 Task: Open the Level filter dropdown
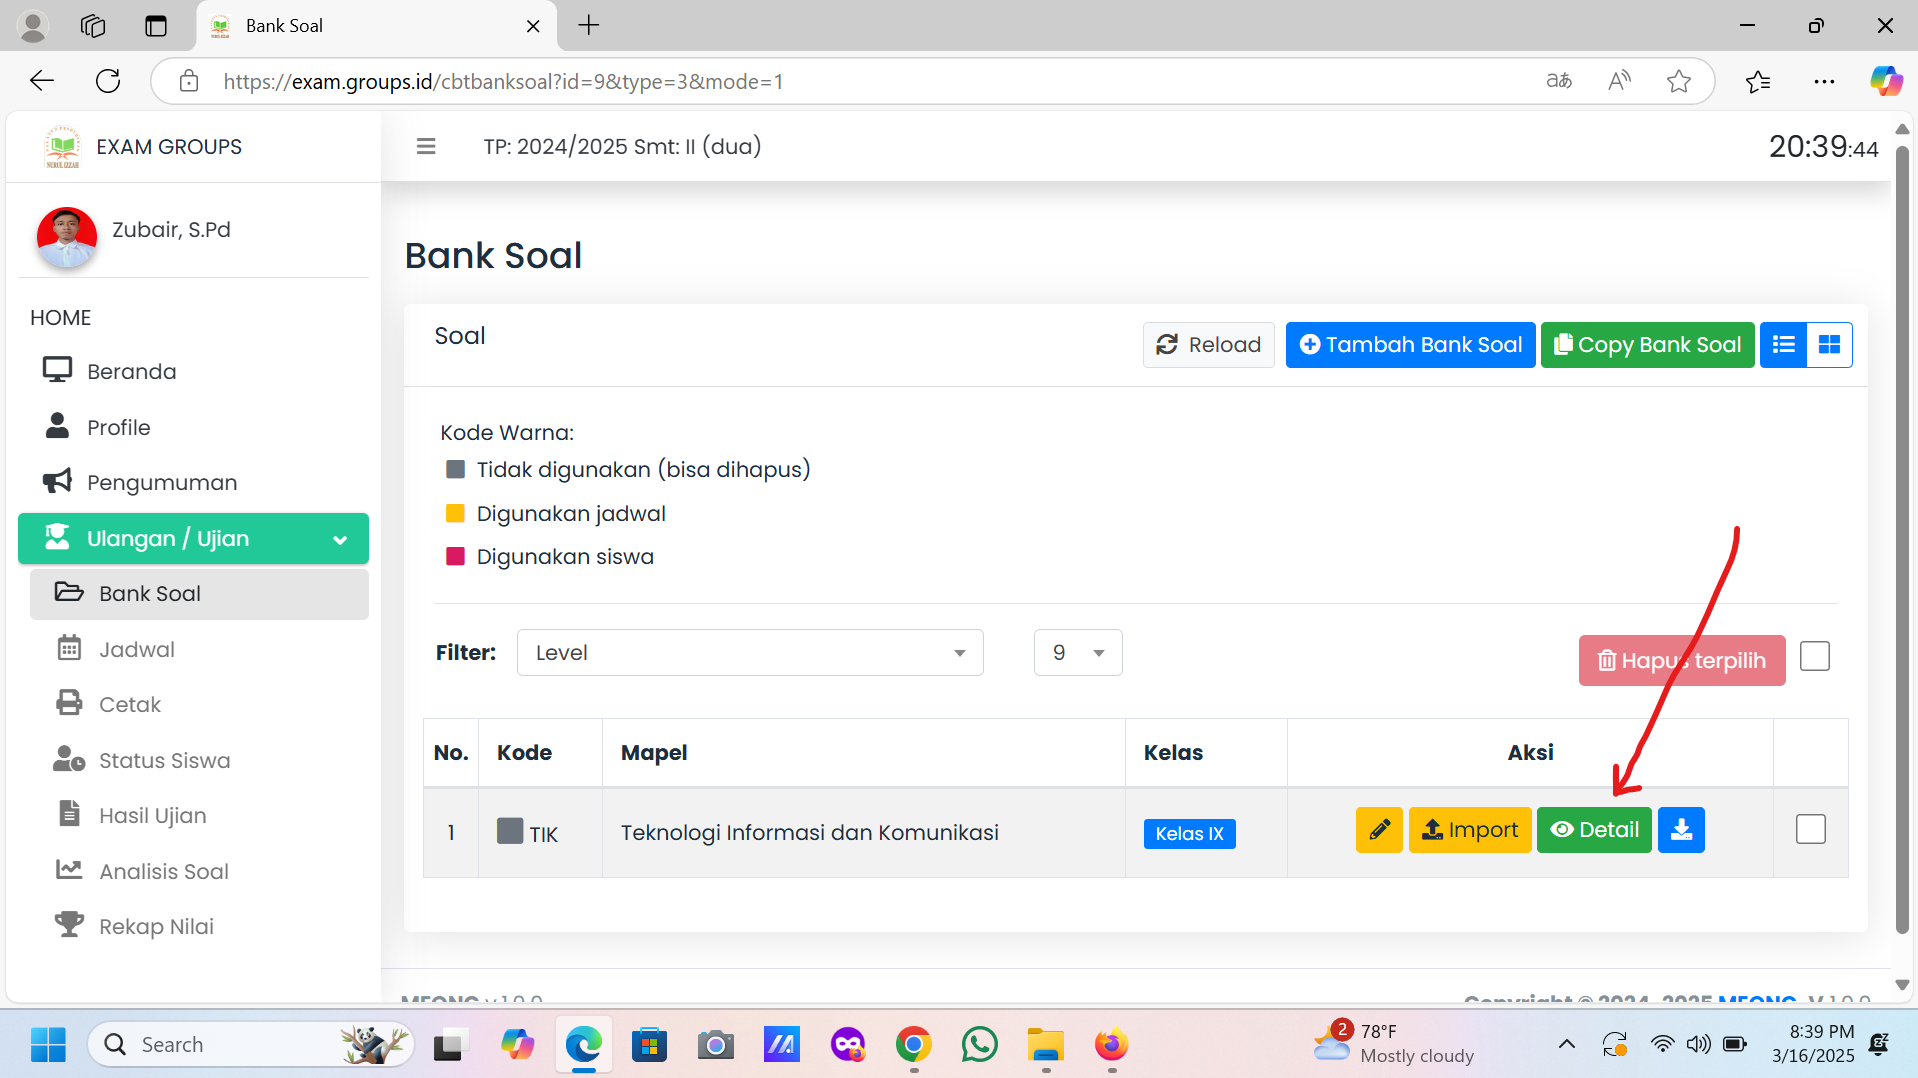click(x=750, y=653)
